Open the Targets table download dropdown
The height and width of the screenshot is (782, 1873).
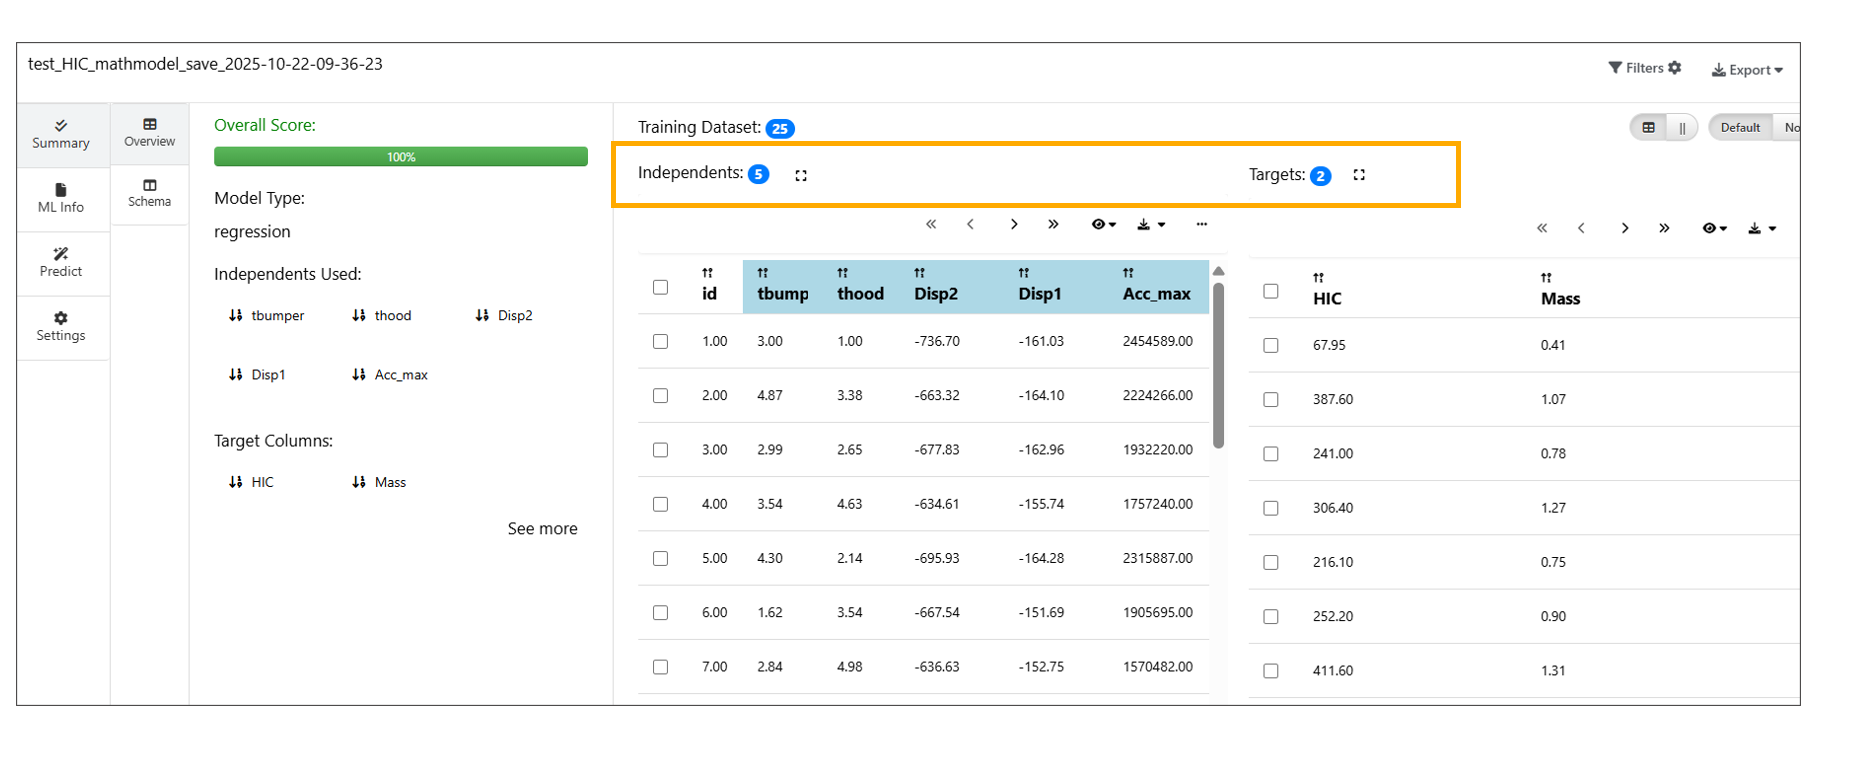(x=1761, y=228)
